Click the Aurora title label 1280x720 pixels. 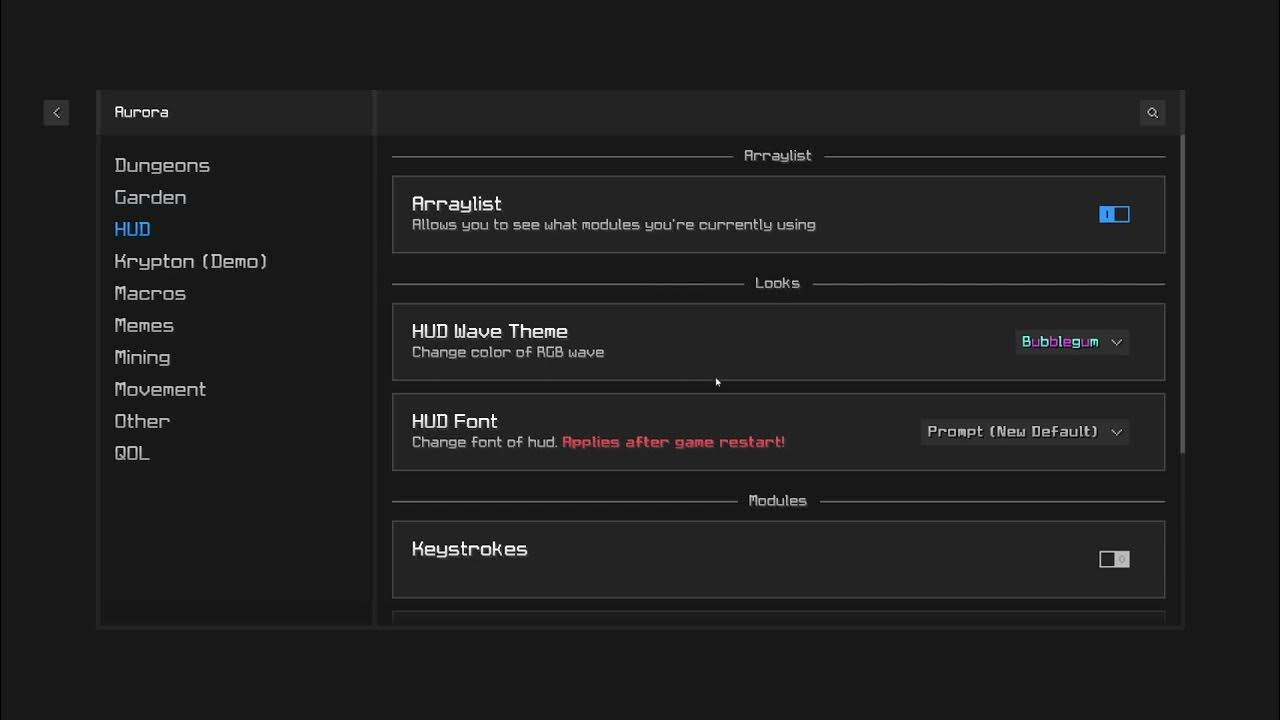141,113
